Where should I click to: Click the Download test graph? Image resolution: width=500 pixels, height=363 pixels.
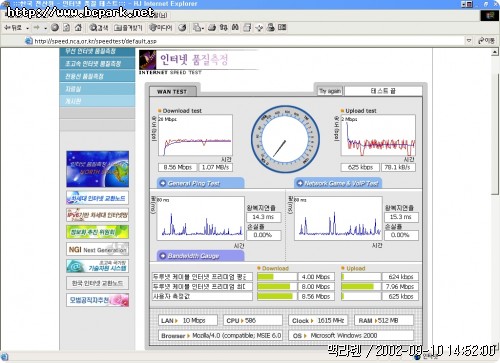click(195, 135)
